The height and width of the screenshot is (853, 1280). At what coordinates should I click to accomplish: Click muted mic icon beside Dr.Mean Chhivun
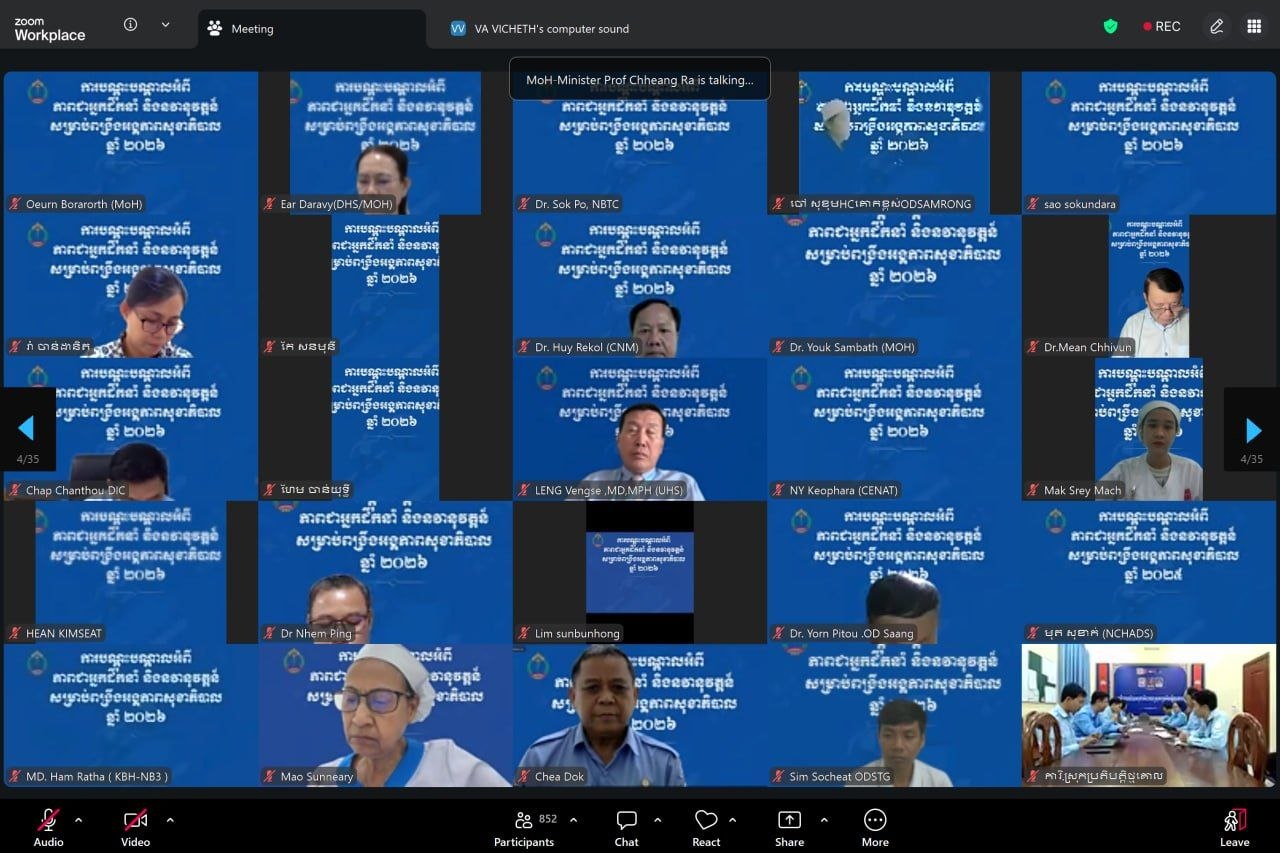[x=1033, y=347]
